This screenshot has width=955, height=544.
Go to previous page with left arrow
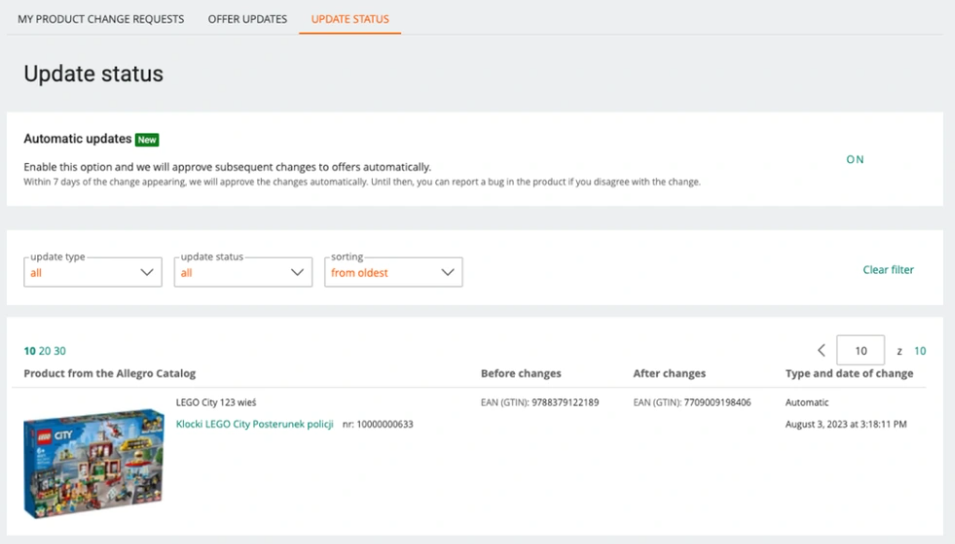[x=821, y=351]
